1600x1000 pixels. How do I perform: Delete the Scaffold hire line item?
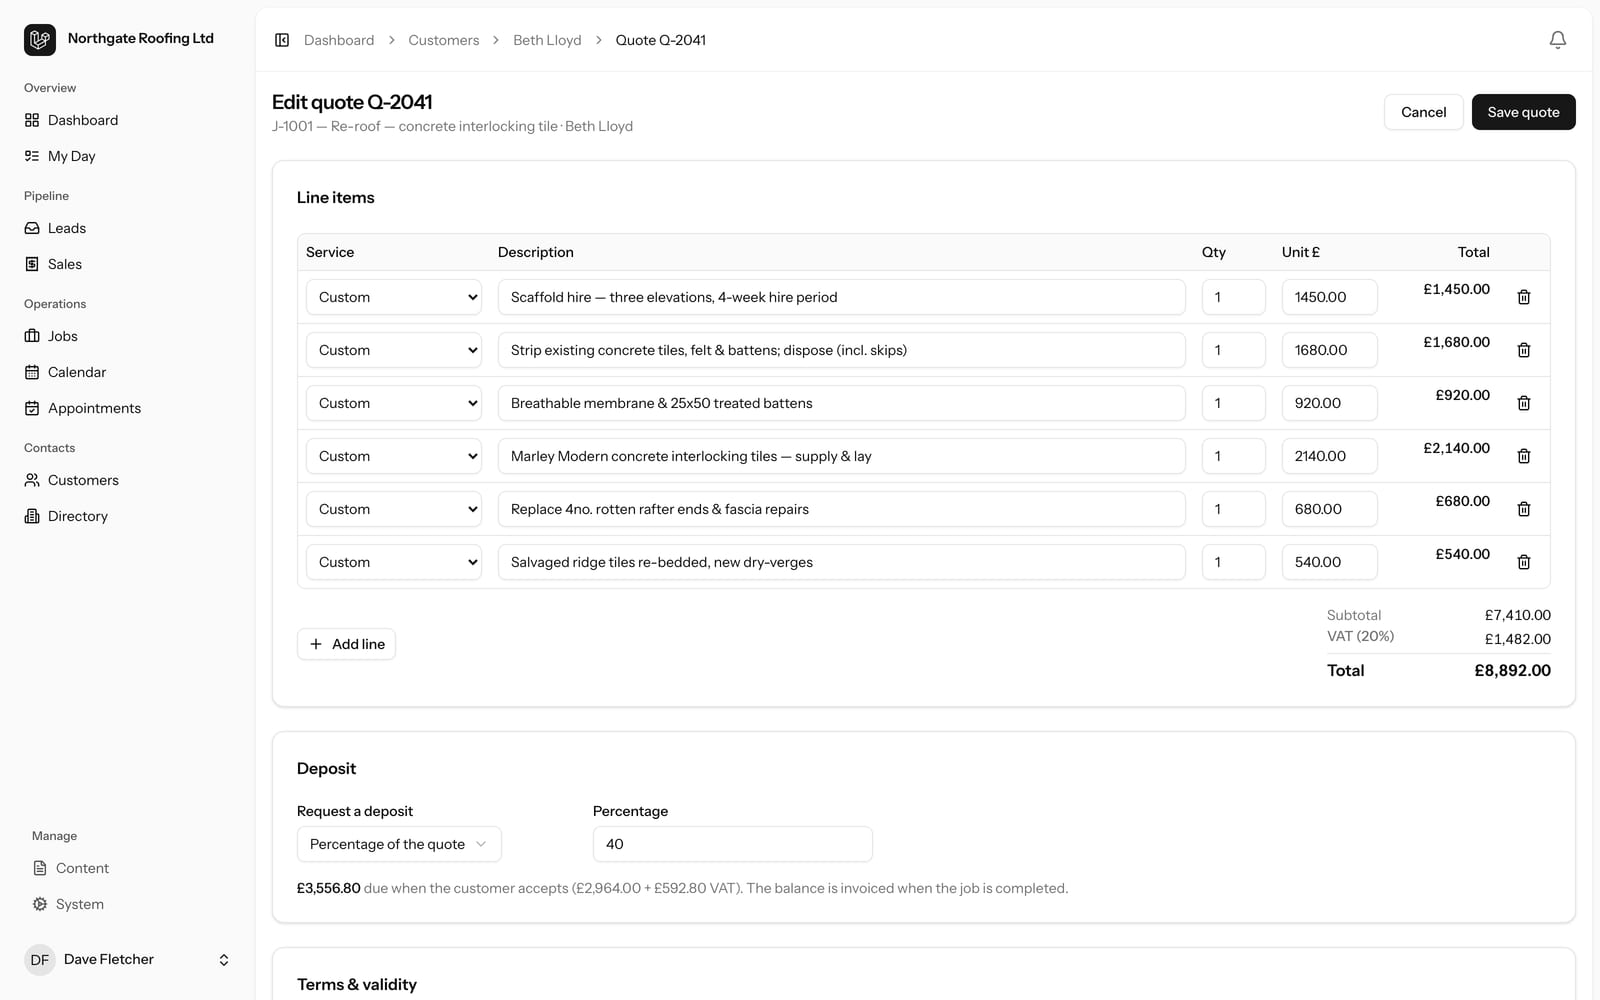1524,297
